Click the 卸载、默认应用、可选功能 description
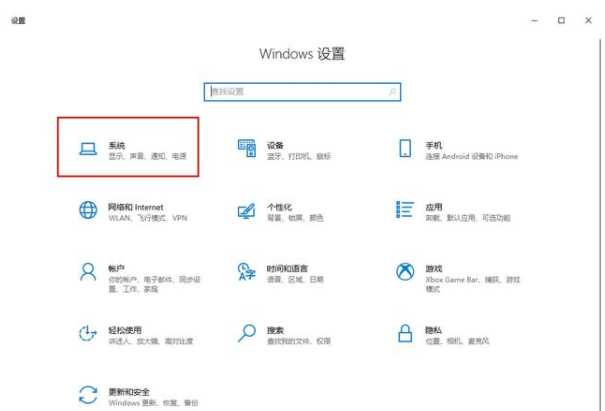This screenshot has height=411, width=605. click(x=468, y=218)
